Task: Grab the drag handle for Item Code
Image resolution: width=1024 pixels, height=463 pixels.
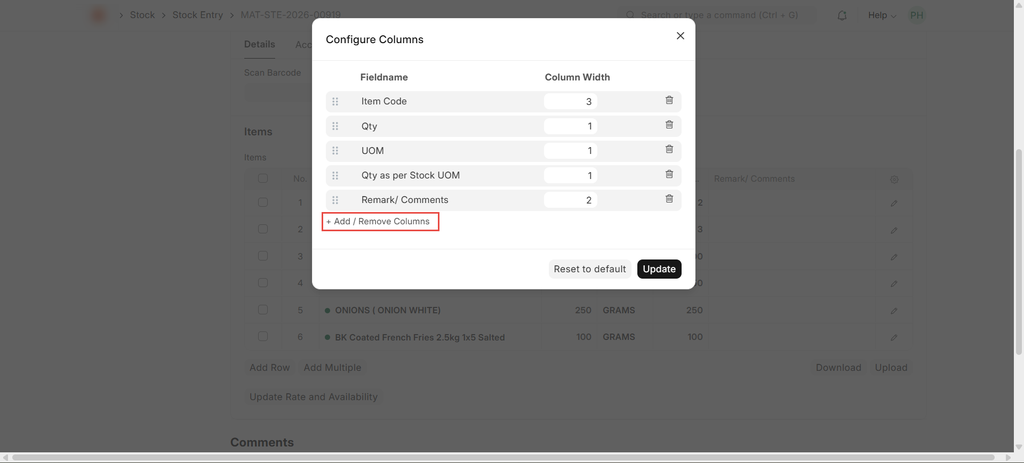Action: (335, 101)
